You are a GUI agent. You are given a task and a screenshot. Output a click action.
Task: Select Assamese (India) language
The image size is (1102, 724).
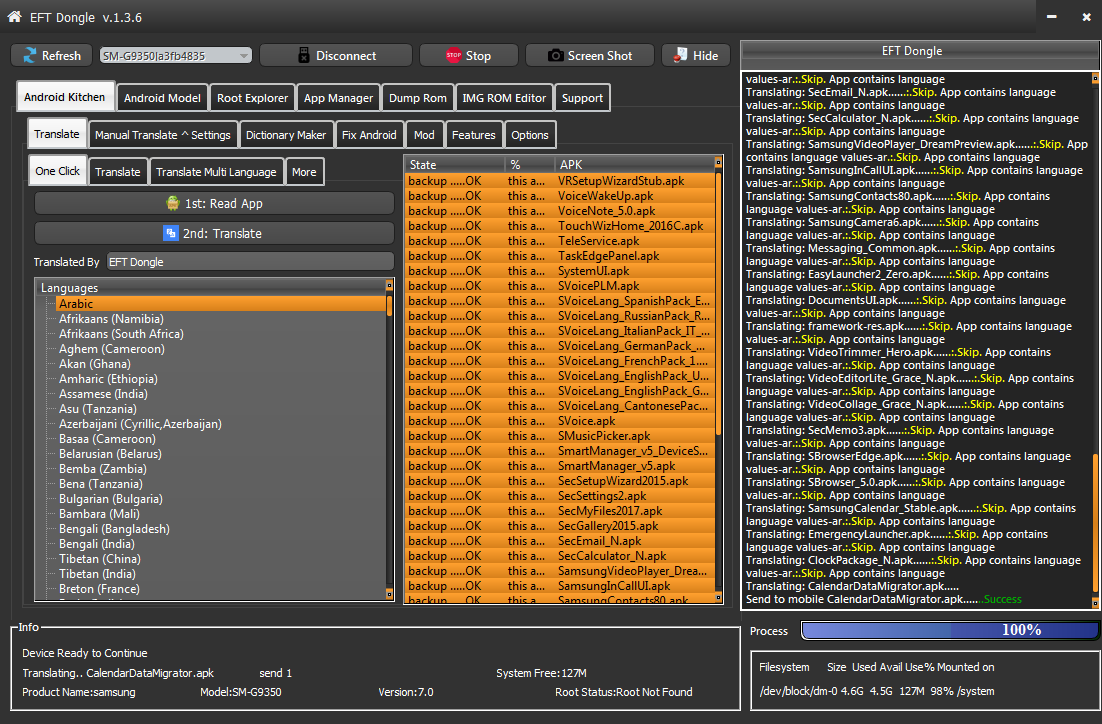tap(103, 394)
